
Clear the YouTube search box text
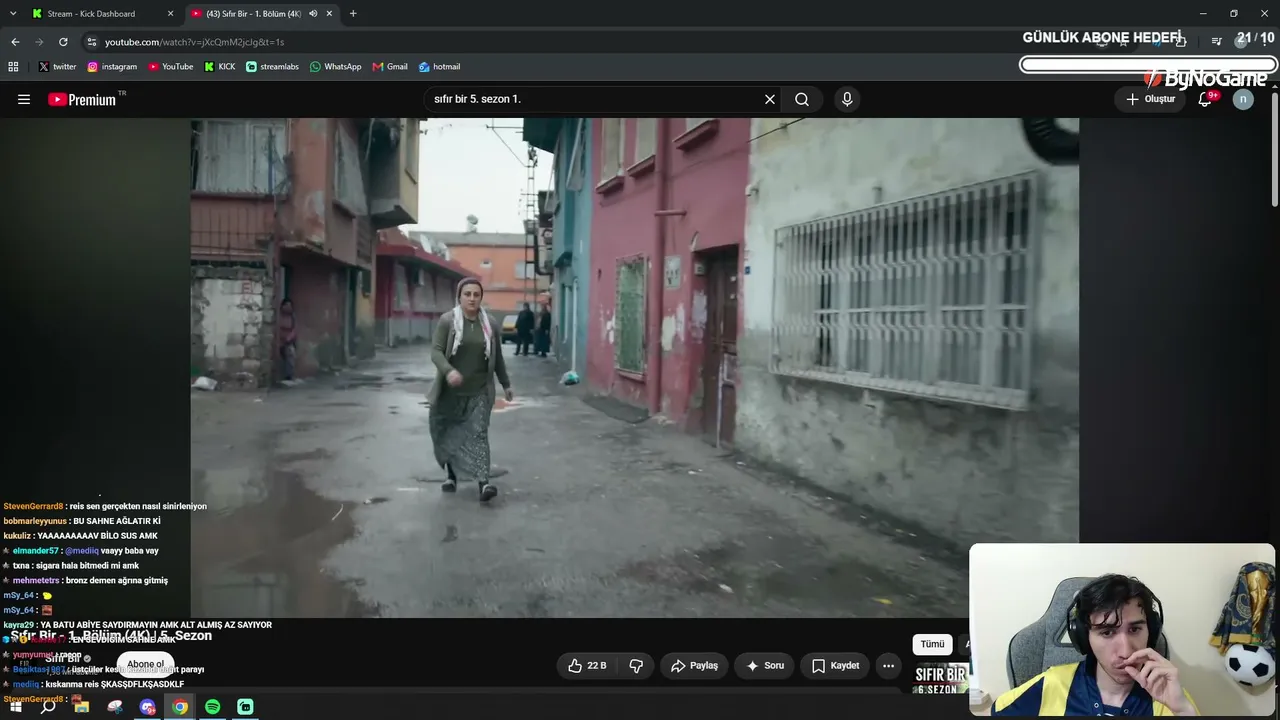pyautogui.click(x=770, y=99)
